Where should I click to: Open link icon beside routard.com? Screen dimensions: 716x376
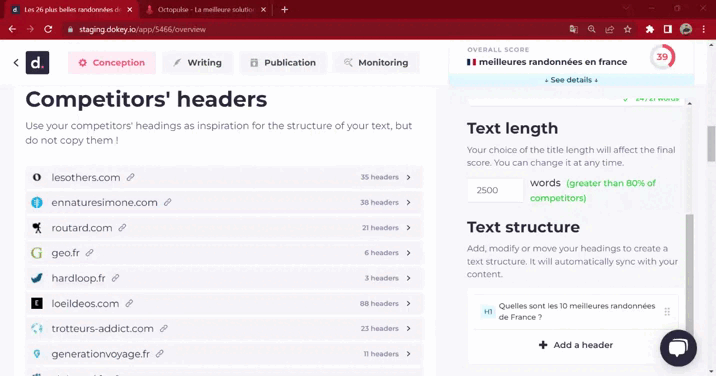[122, 228]
